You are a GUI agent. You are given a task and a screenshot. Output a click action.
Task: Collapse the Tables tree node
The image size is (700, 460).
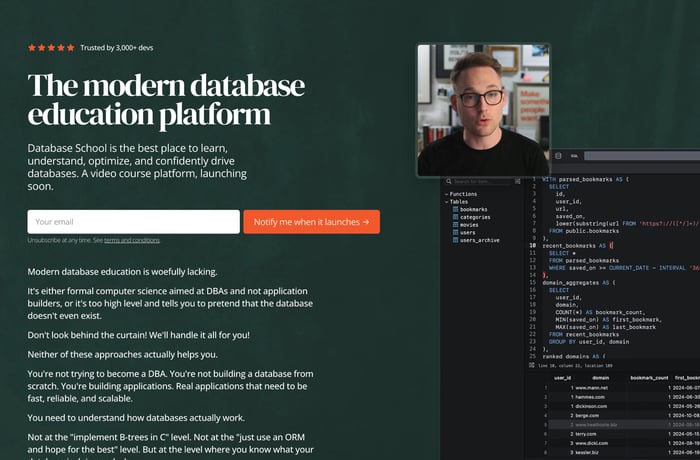[456, 201]
